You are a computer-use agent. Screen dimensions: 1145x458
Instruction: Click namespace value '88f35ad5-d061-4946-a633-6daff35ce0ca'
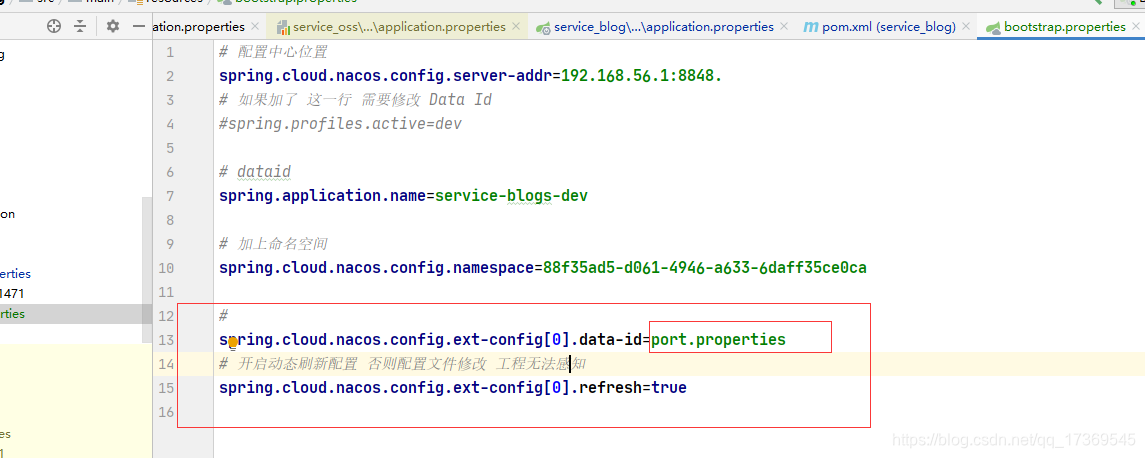[x=704, y=268]
